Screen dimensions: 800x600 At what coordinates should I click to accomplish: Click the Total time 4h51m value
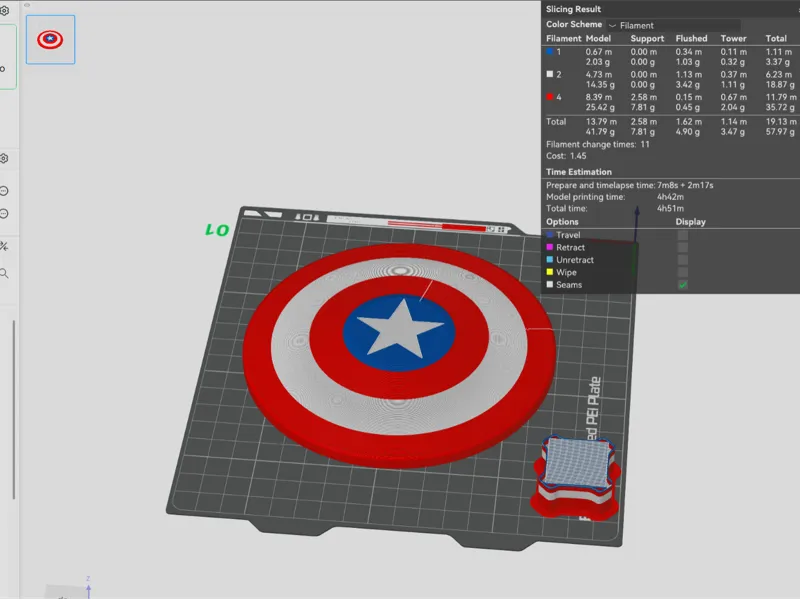click(x=670, y=208)
